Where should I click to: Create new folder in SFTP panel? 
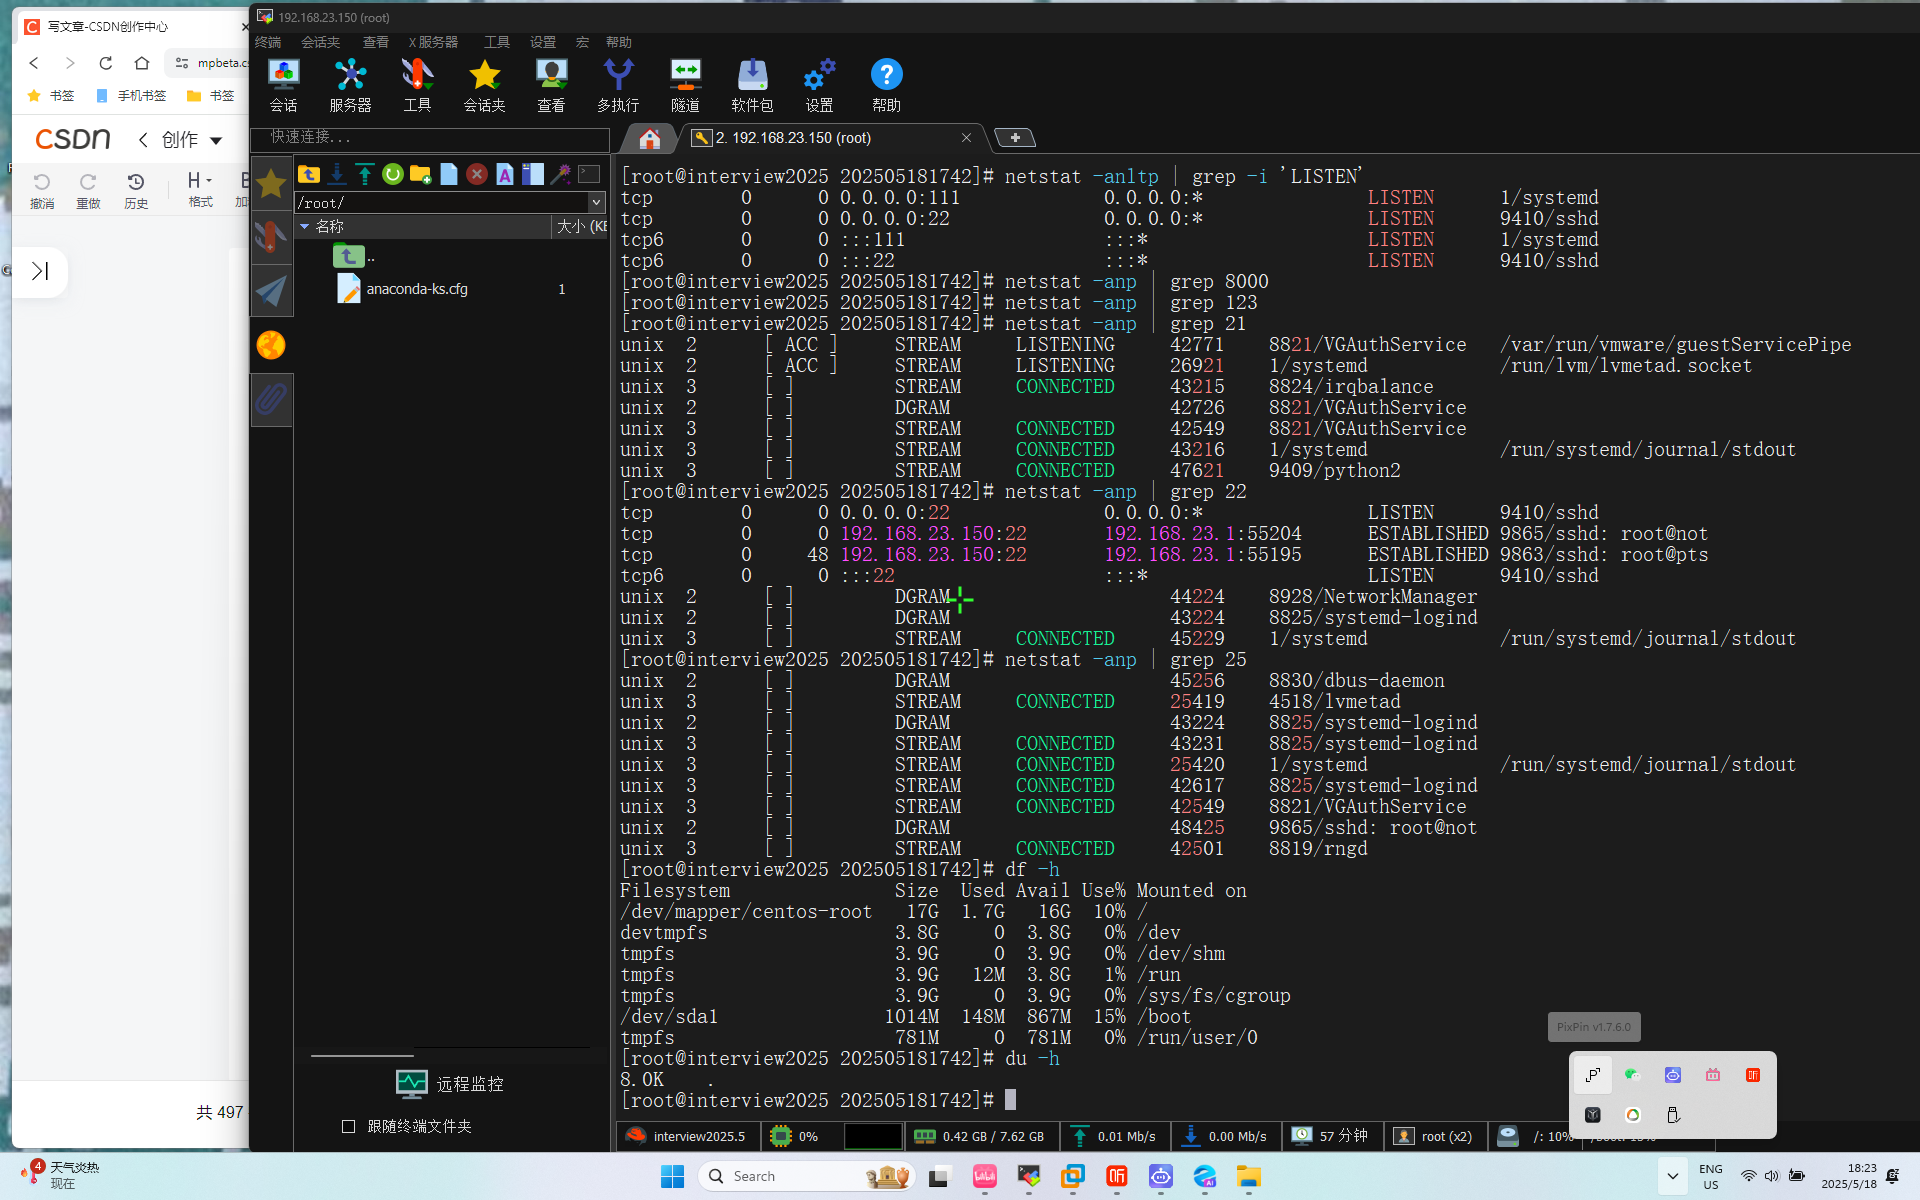(x=420, y=175)
